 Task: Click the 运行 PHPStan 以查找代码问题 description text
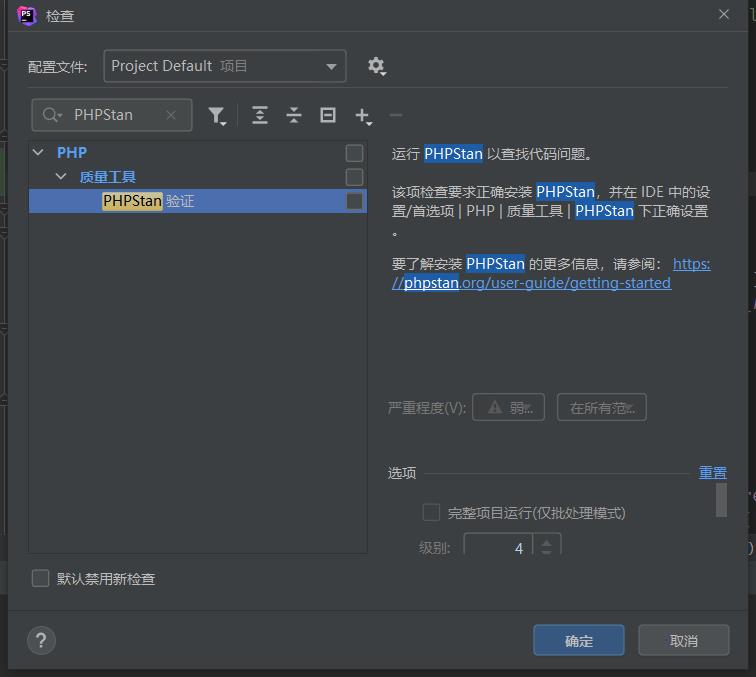[492, 154]
